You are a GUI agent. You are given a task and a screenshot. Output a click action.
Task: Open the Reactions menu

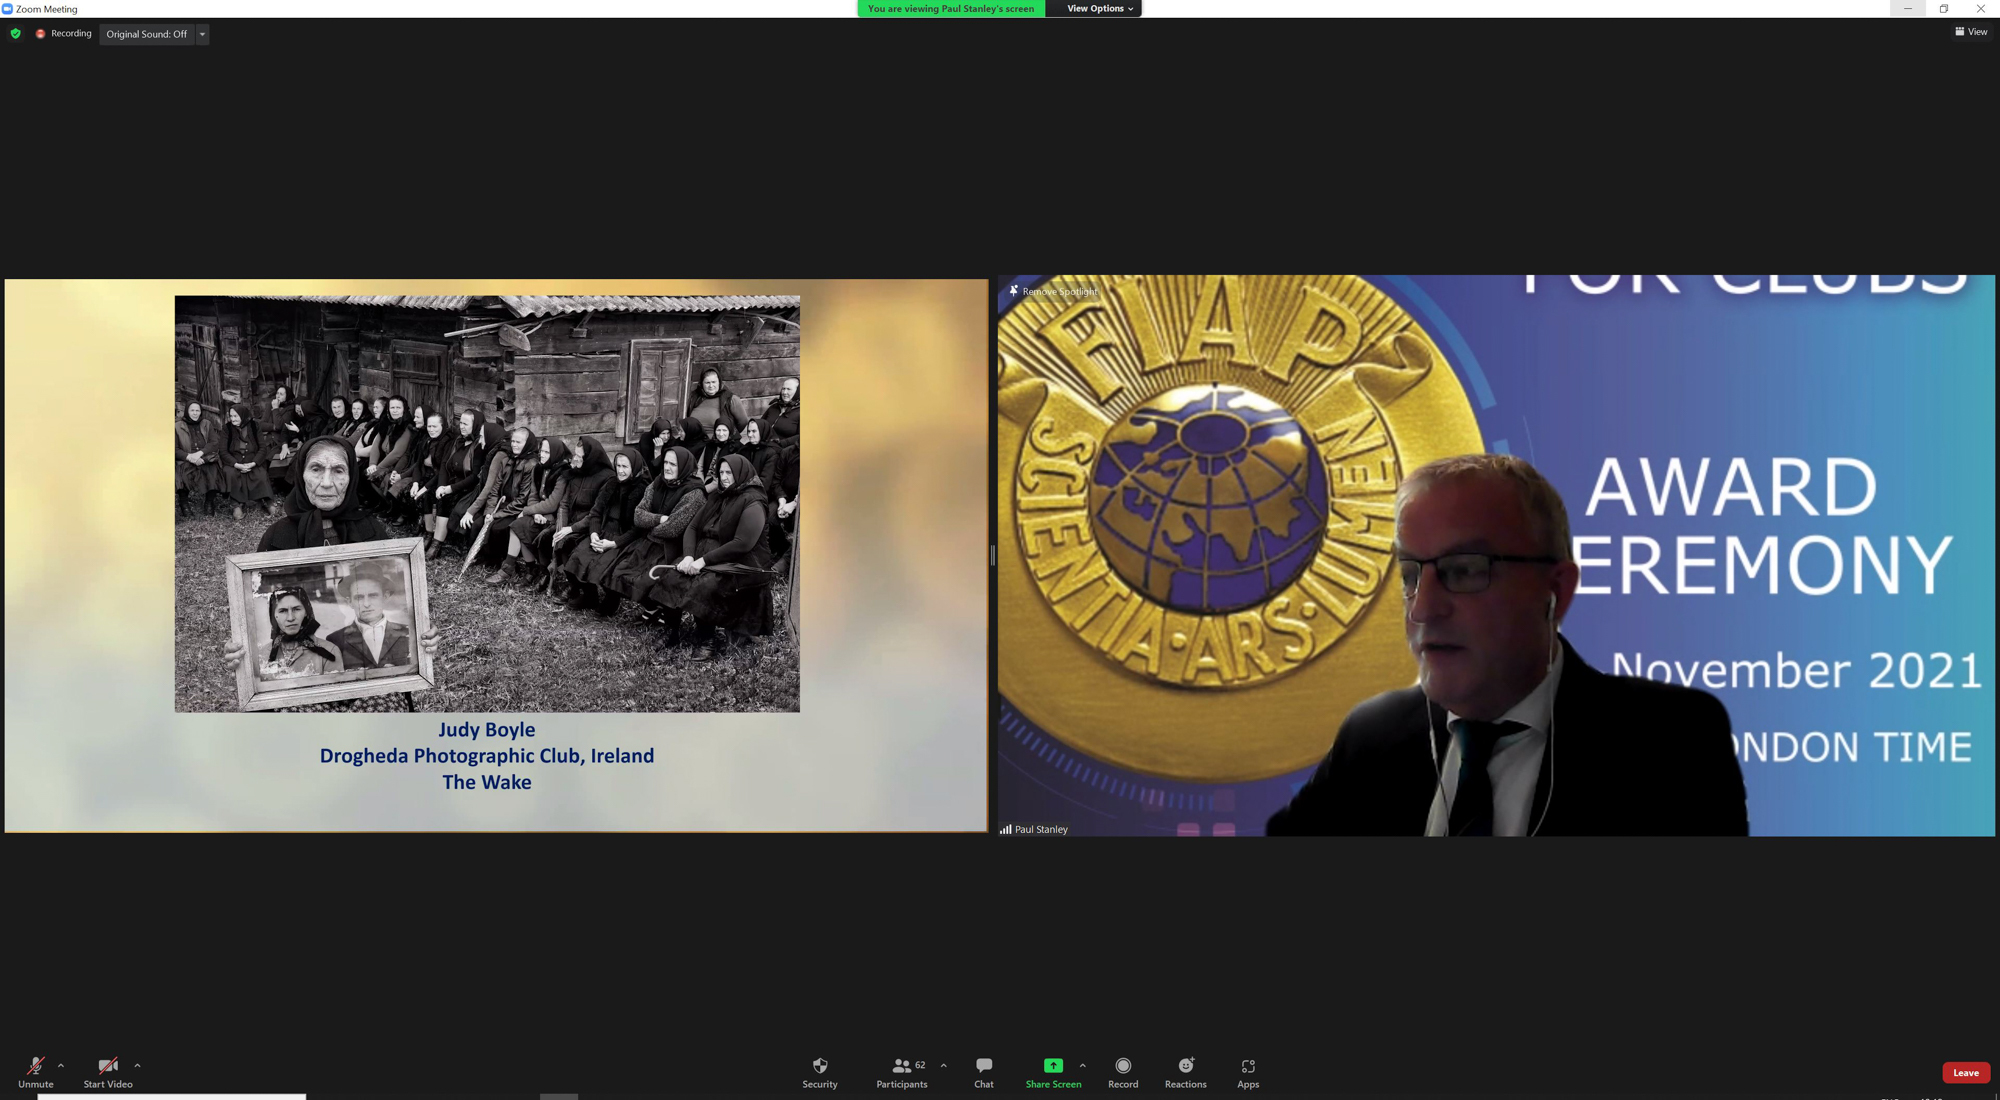click(1186, 1073)
